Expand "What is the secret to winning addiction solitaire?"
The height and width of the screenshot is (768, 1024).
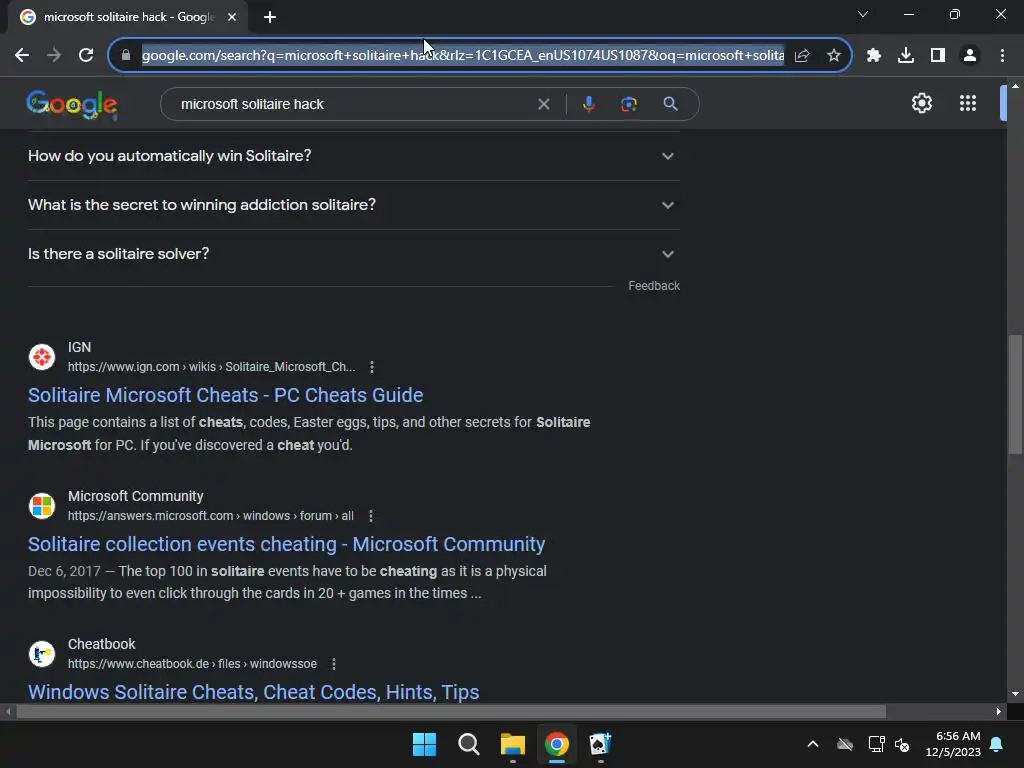[x=354, y=205]
